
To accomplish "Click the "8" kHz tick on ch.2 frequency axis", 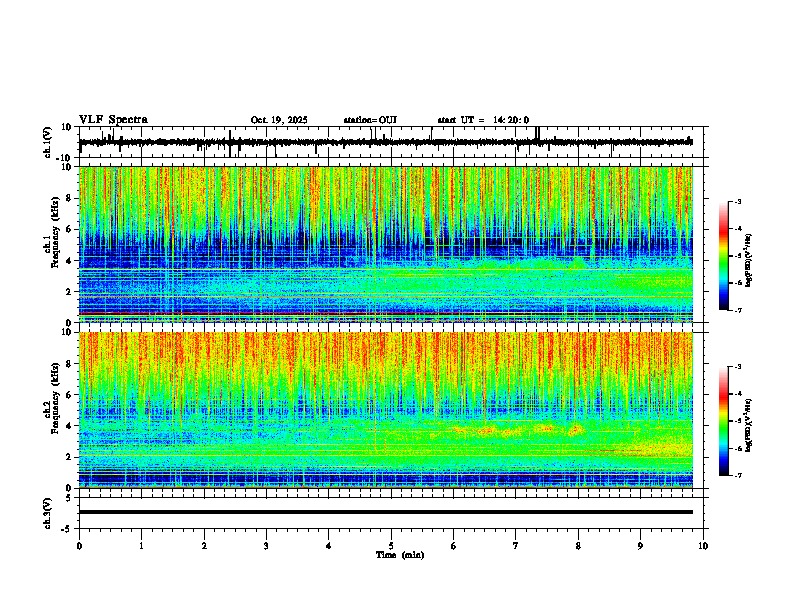I will (69, 364).
